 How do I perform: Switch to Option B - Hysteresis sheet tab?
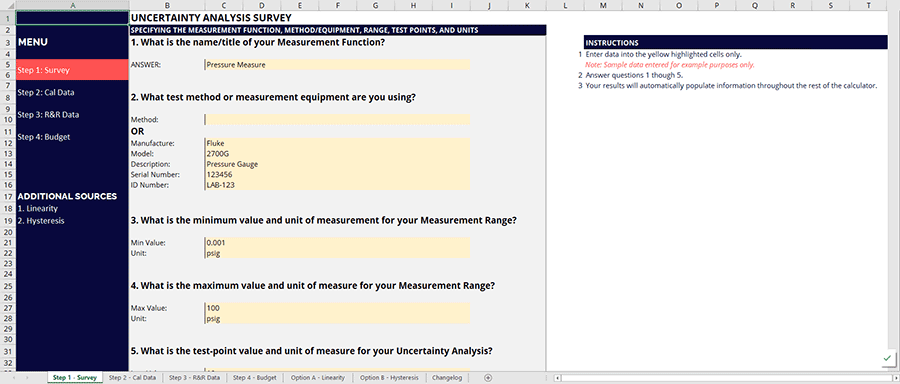point(389,378)
